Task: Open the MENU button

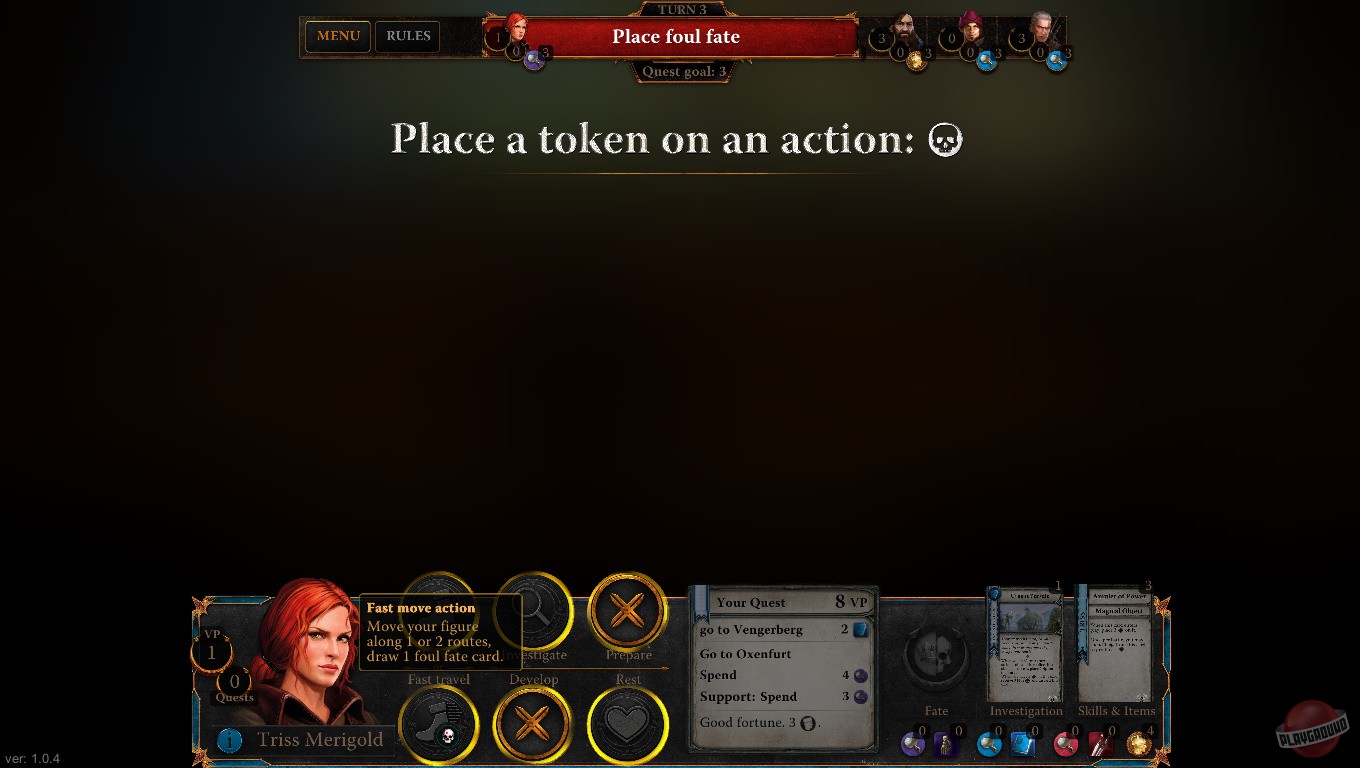Action: 338,37
